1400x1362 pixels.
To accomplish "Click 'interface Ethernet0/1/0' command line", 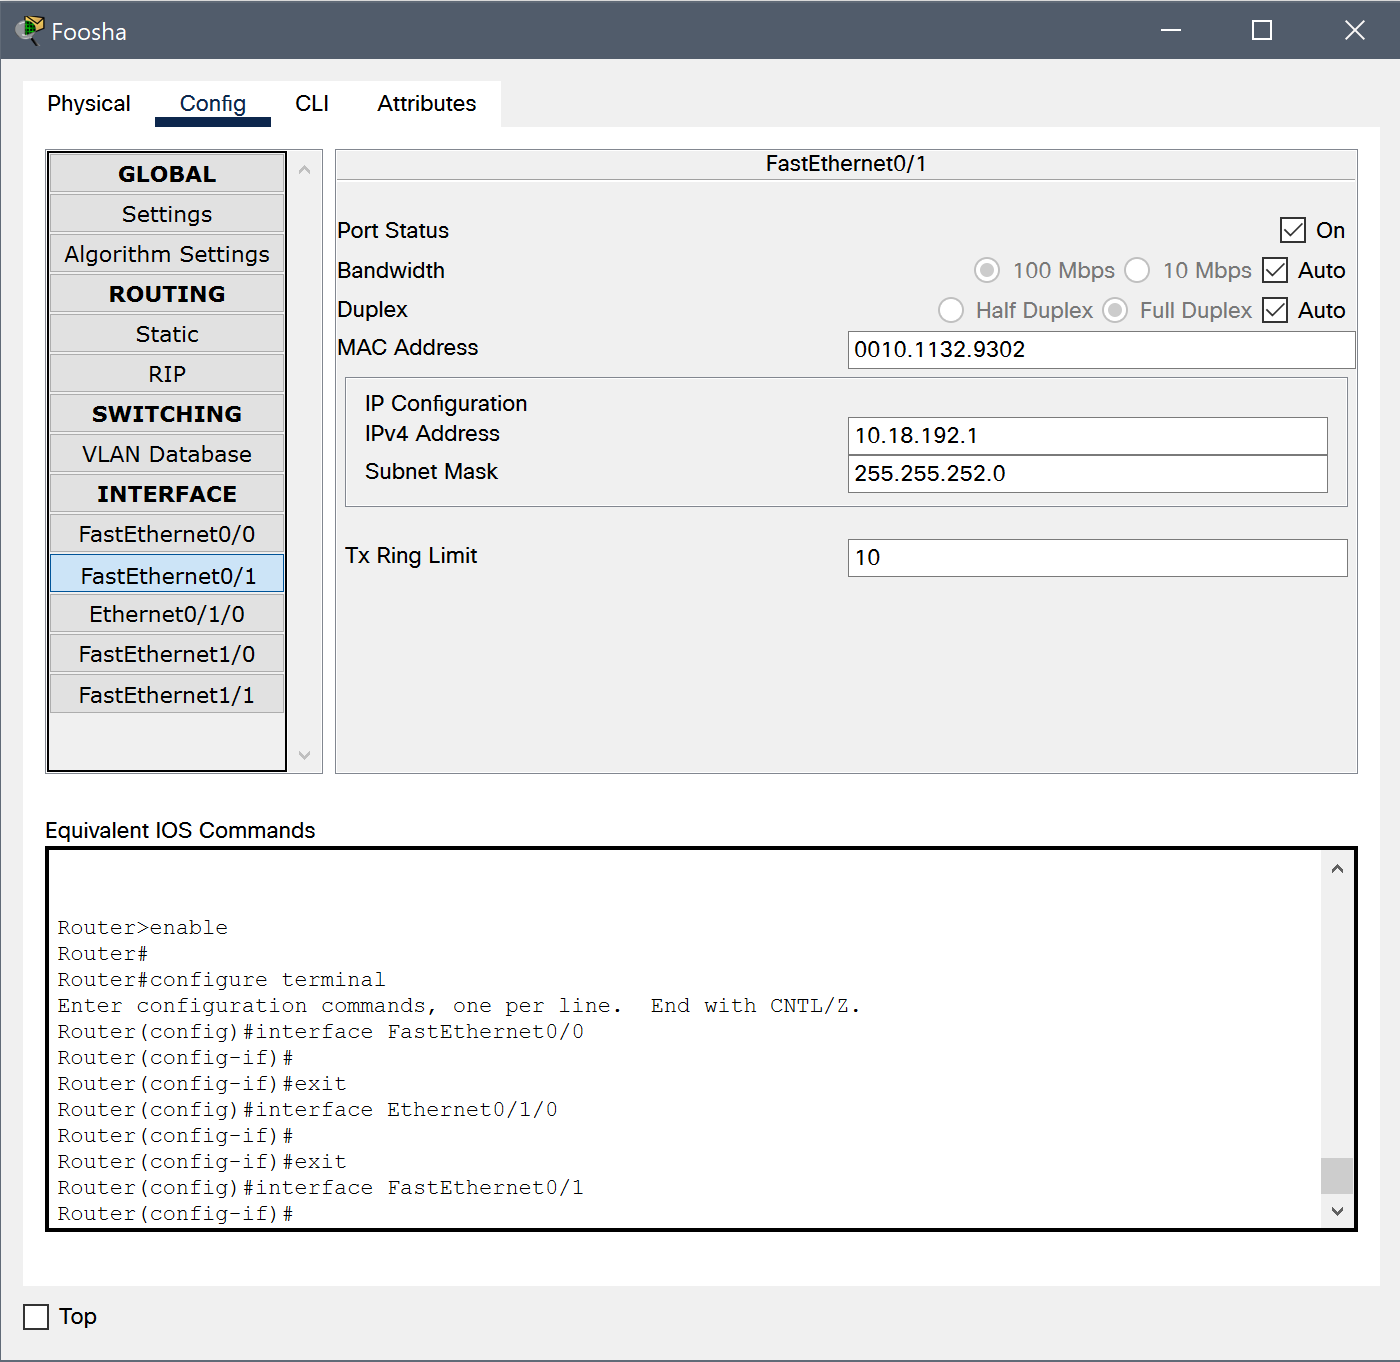I will [x=307, y=1110].
